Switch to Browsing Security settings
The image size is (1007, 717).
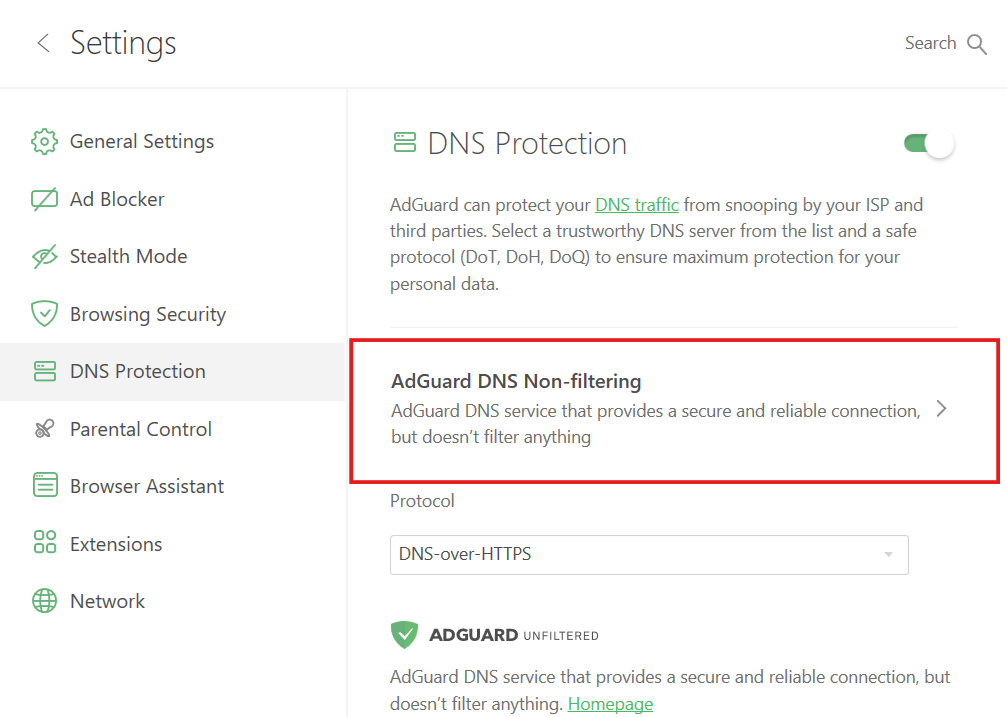(147, 313)
